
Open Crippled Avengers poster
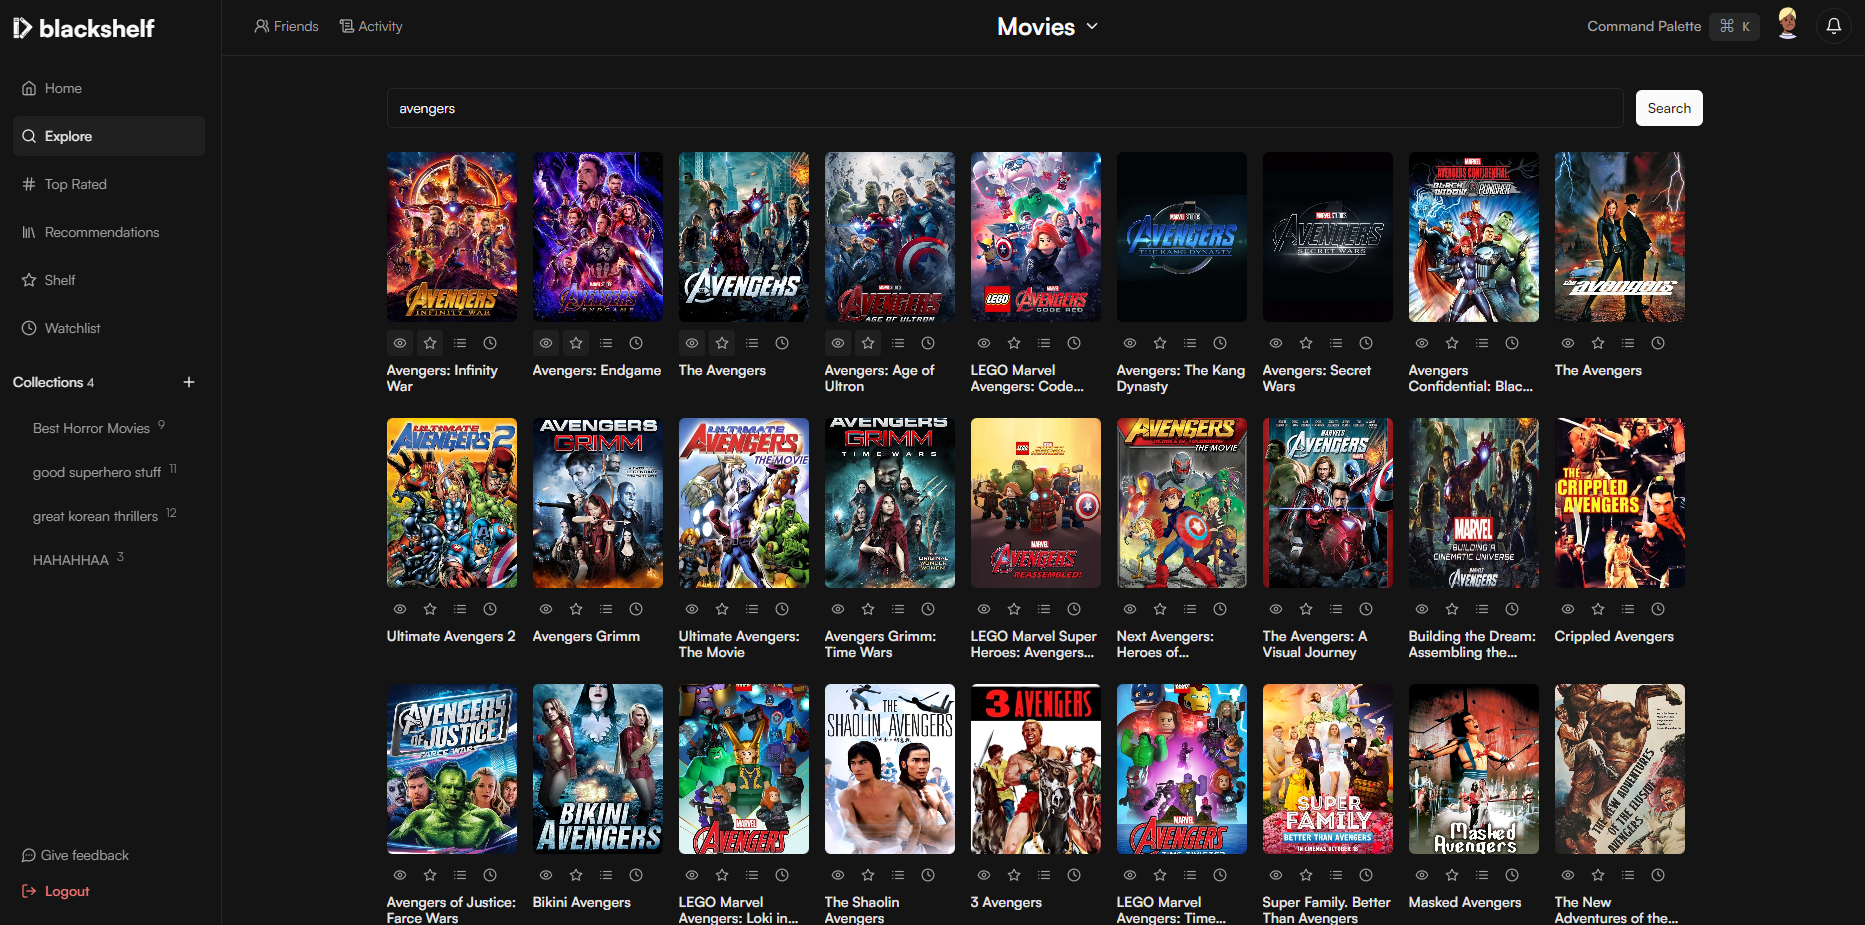pos(1620,503)
